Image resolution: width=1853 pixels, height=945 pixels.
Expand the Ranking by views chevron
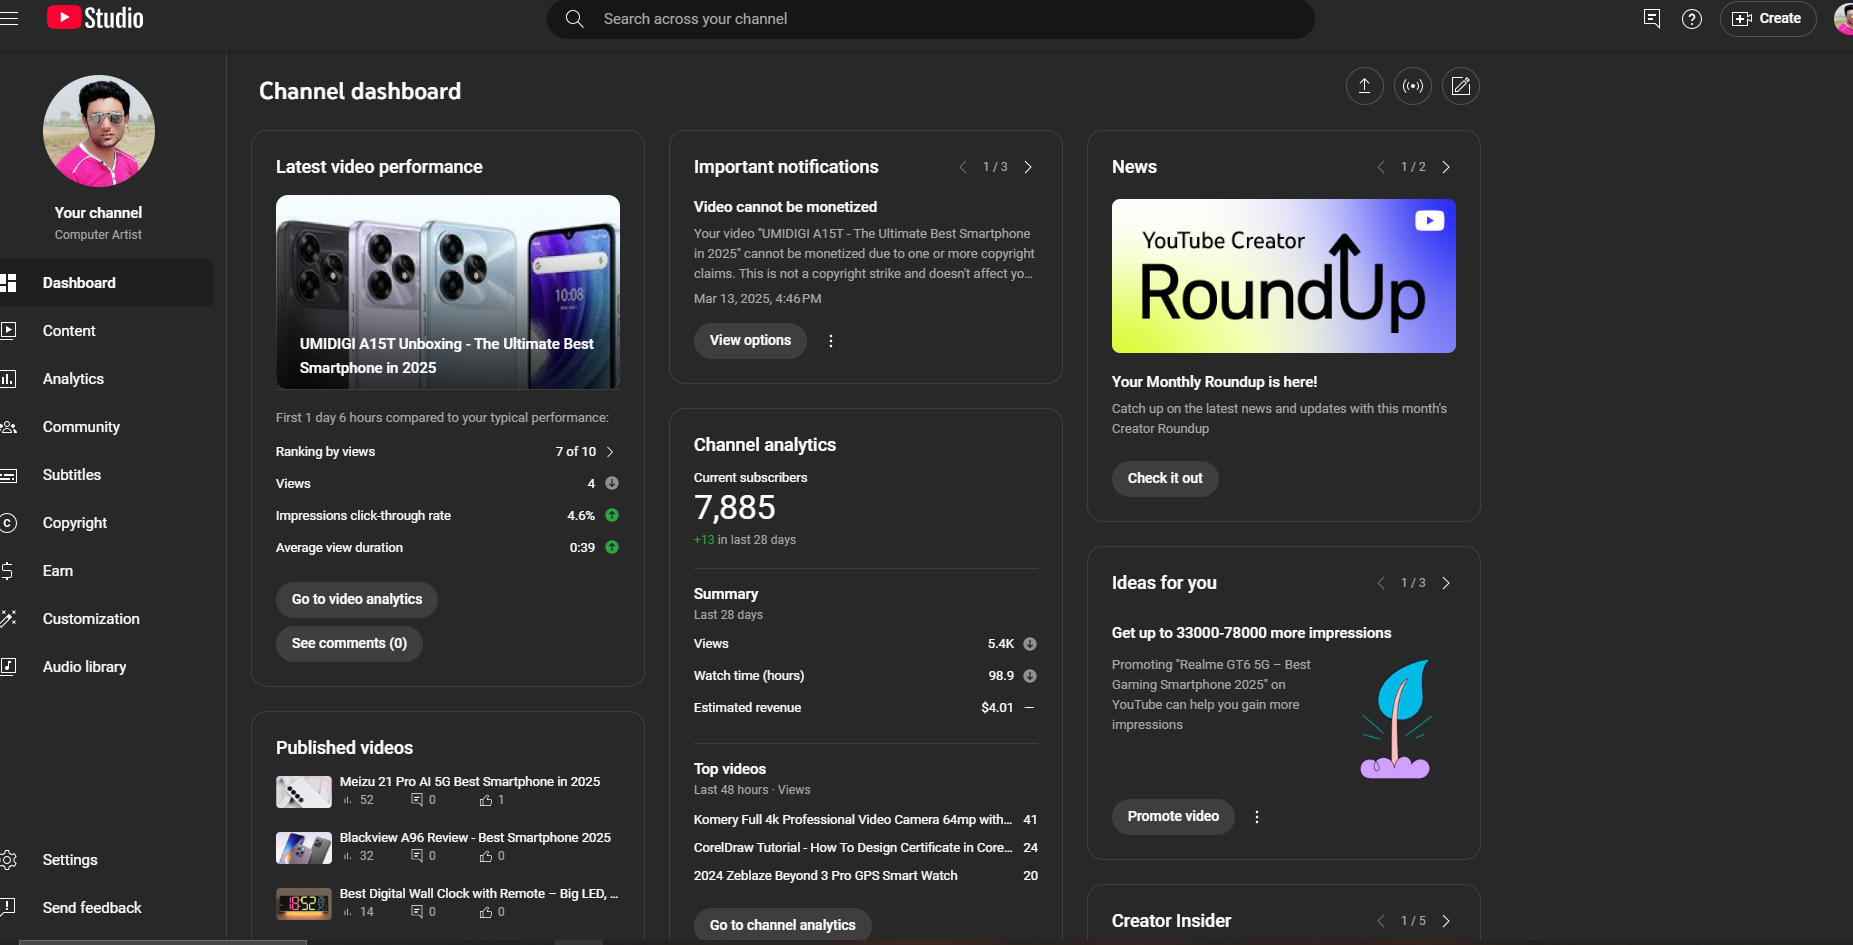click(610, 452)
